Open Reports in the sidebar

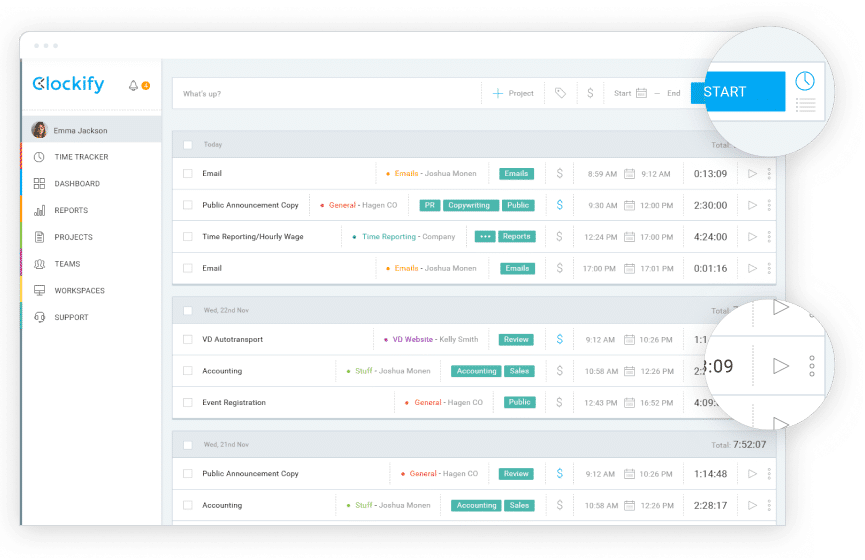pyautogui.click(x=71, y=211)
